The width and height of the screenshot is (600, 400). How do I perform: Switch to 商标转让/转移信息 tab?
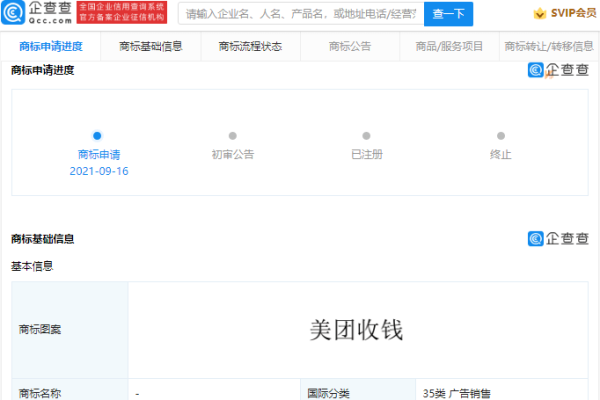(549, 46)
